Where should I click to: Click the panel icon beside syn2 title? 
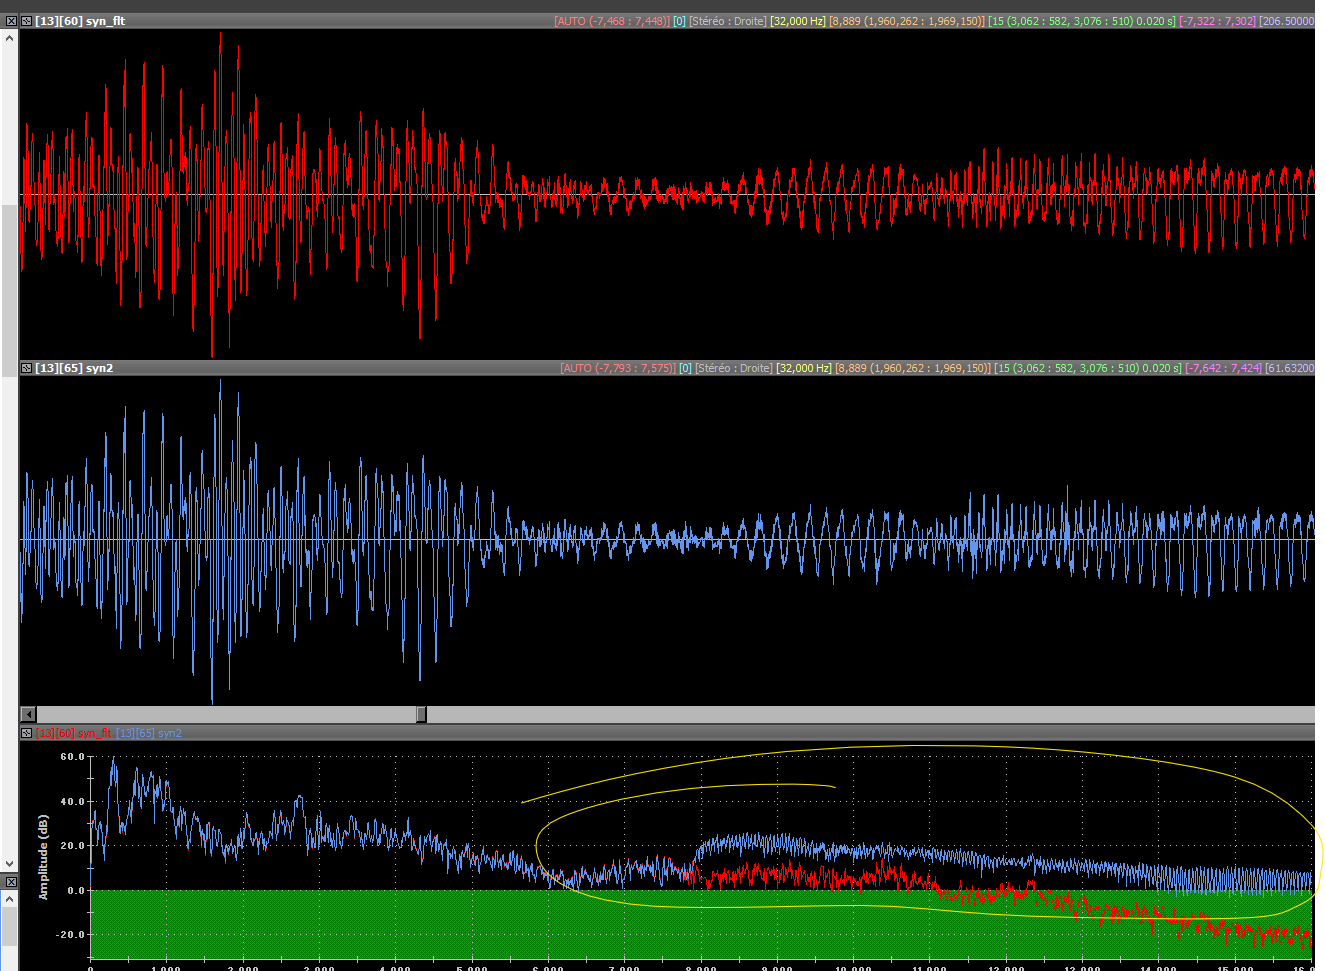tap(27, 368)
